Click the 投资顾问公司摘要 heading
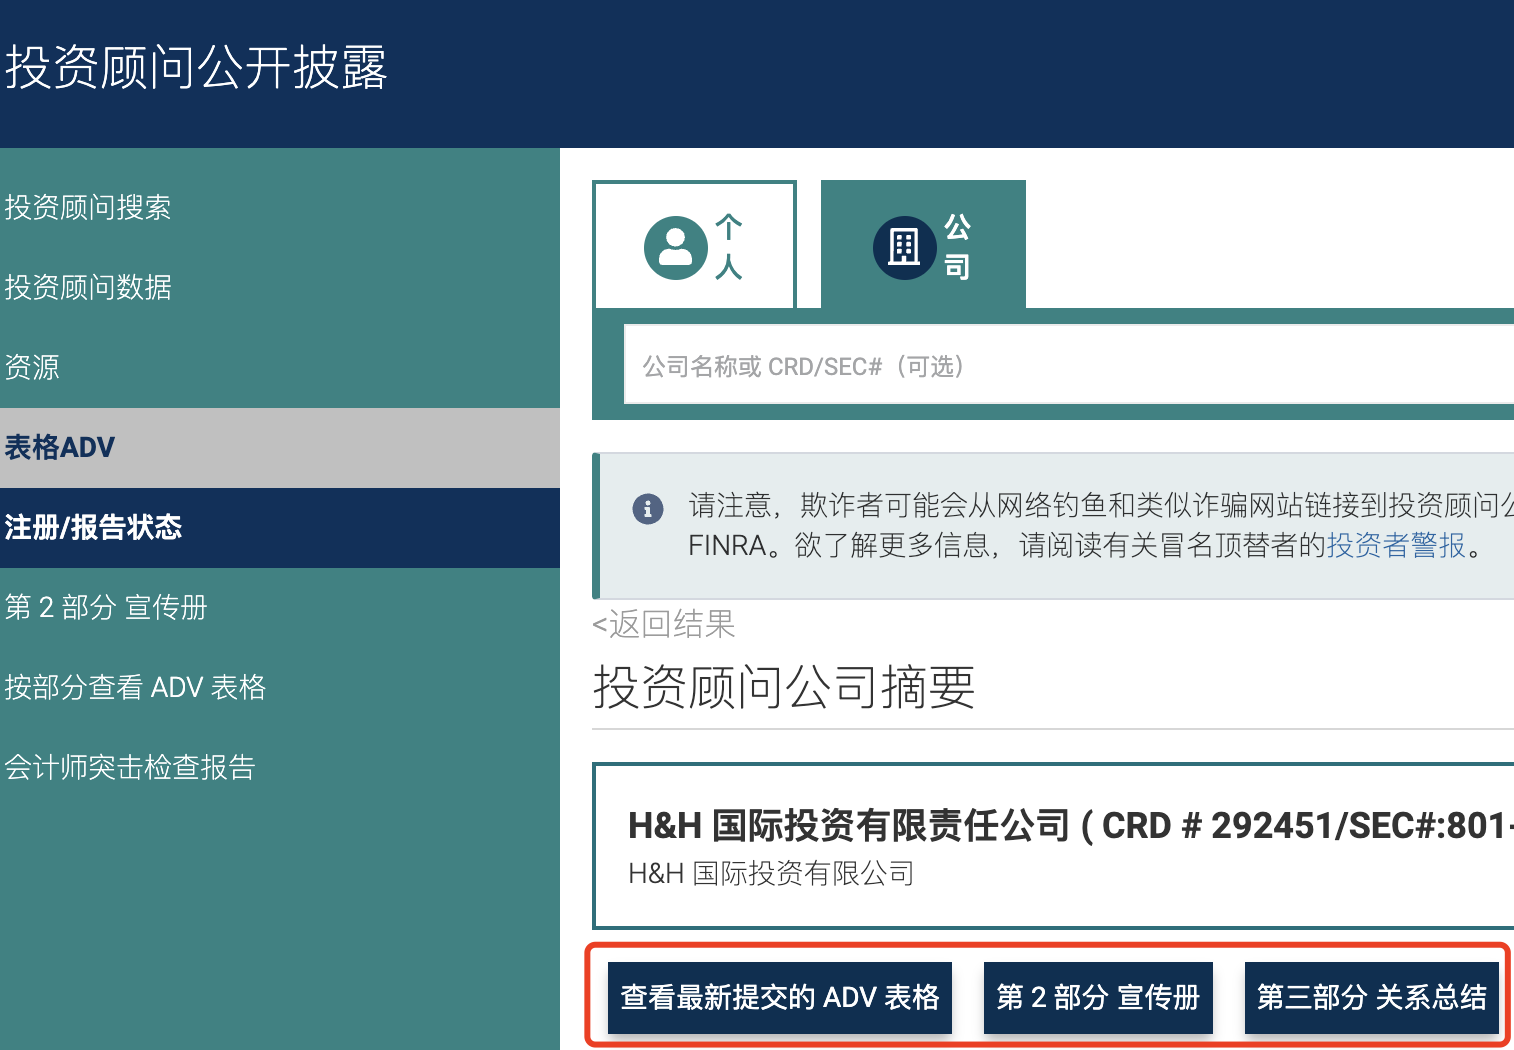This screenshot has width=1514, height=1050. coord(784,688)
